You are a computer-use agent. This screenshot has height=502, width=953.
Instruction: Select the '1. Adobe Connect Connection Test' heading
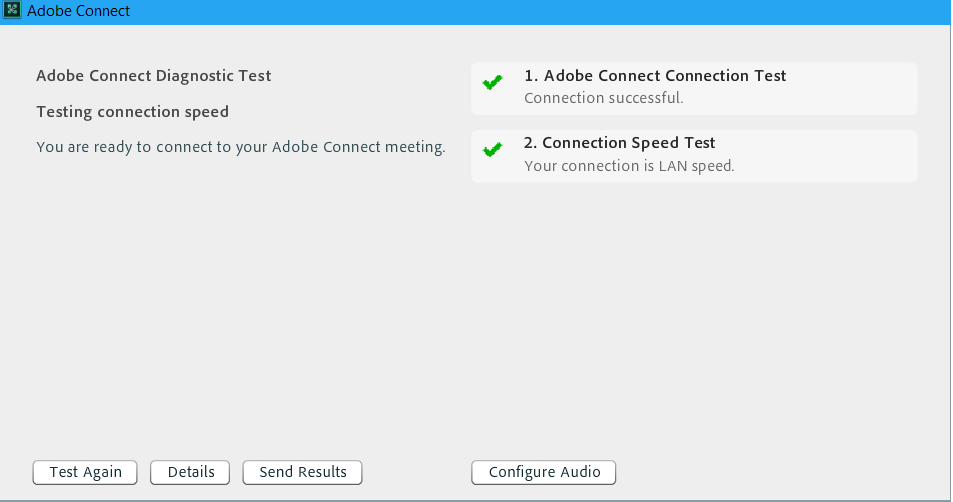click(655, 75)
